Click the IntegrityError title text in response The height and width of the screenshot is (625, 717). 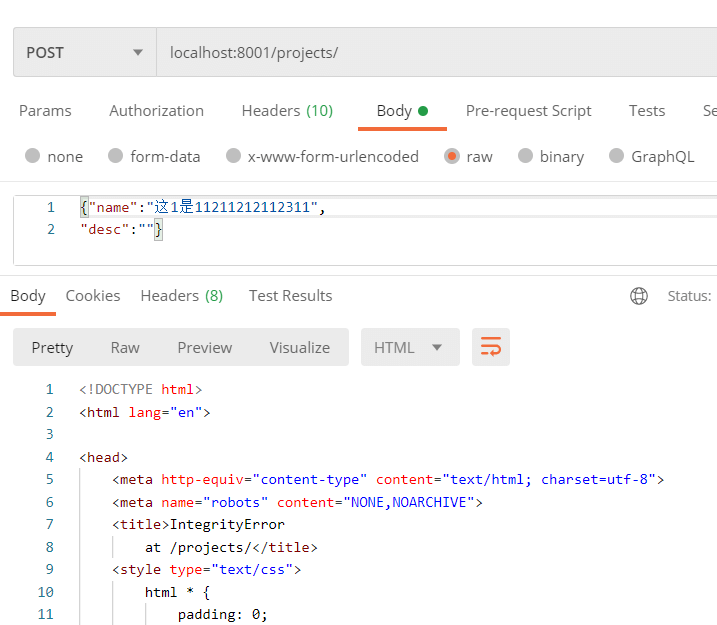(227, 524)
